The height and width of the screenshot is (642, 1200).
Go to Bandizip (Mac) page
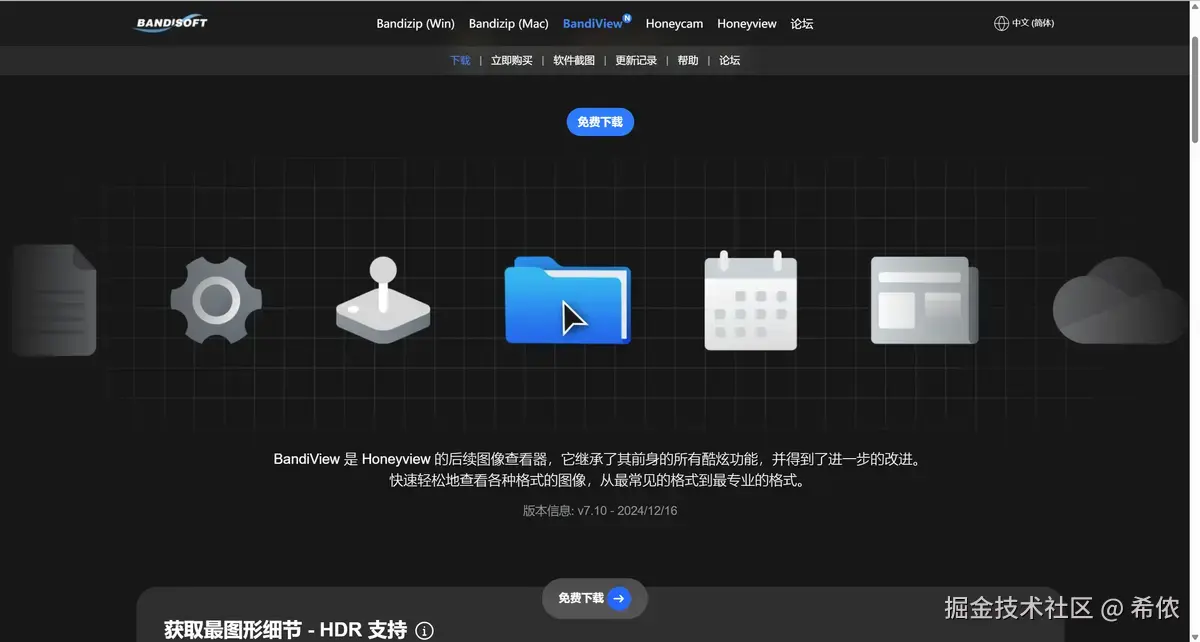coord(509,24)
